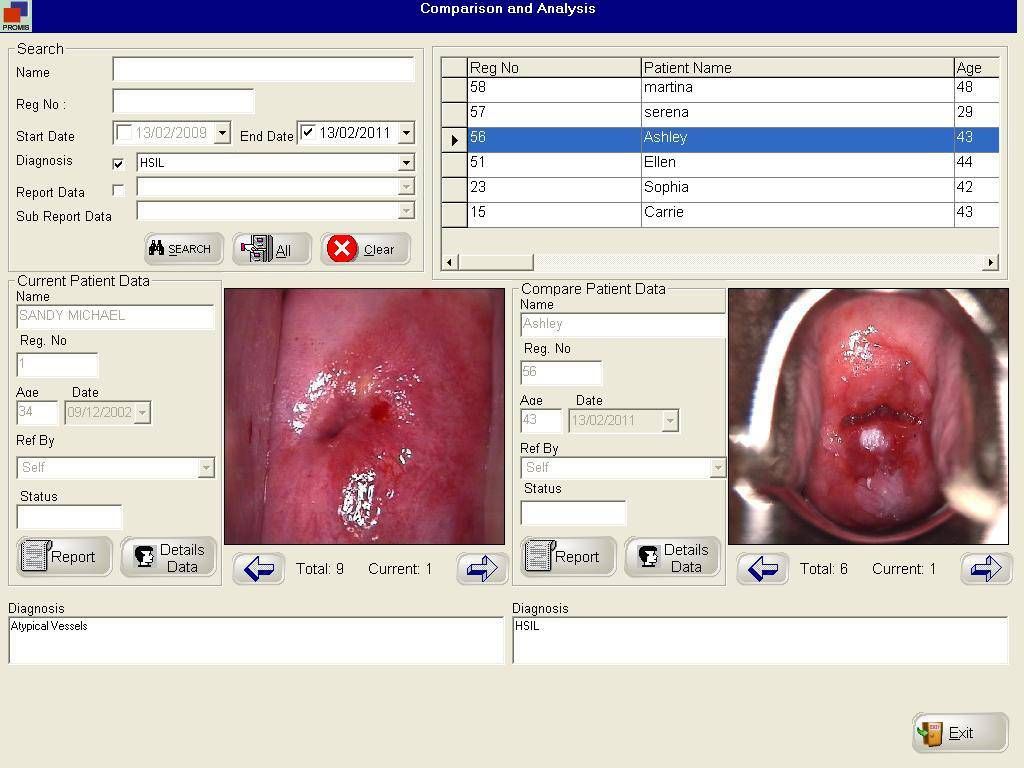Open Details Data for current patient
Screen dimensions: 1024x768
pos(168,557)
